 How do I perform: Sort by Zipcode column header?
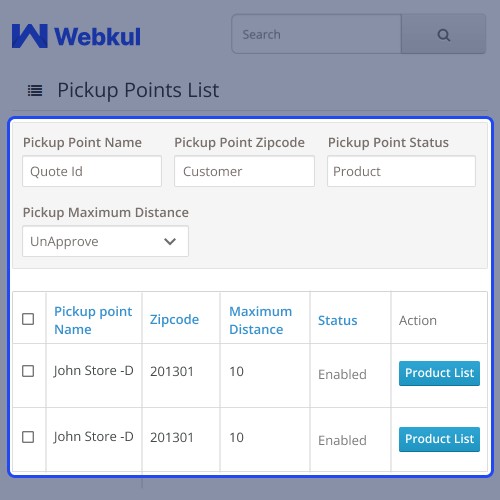click(174, 319)
